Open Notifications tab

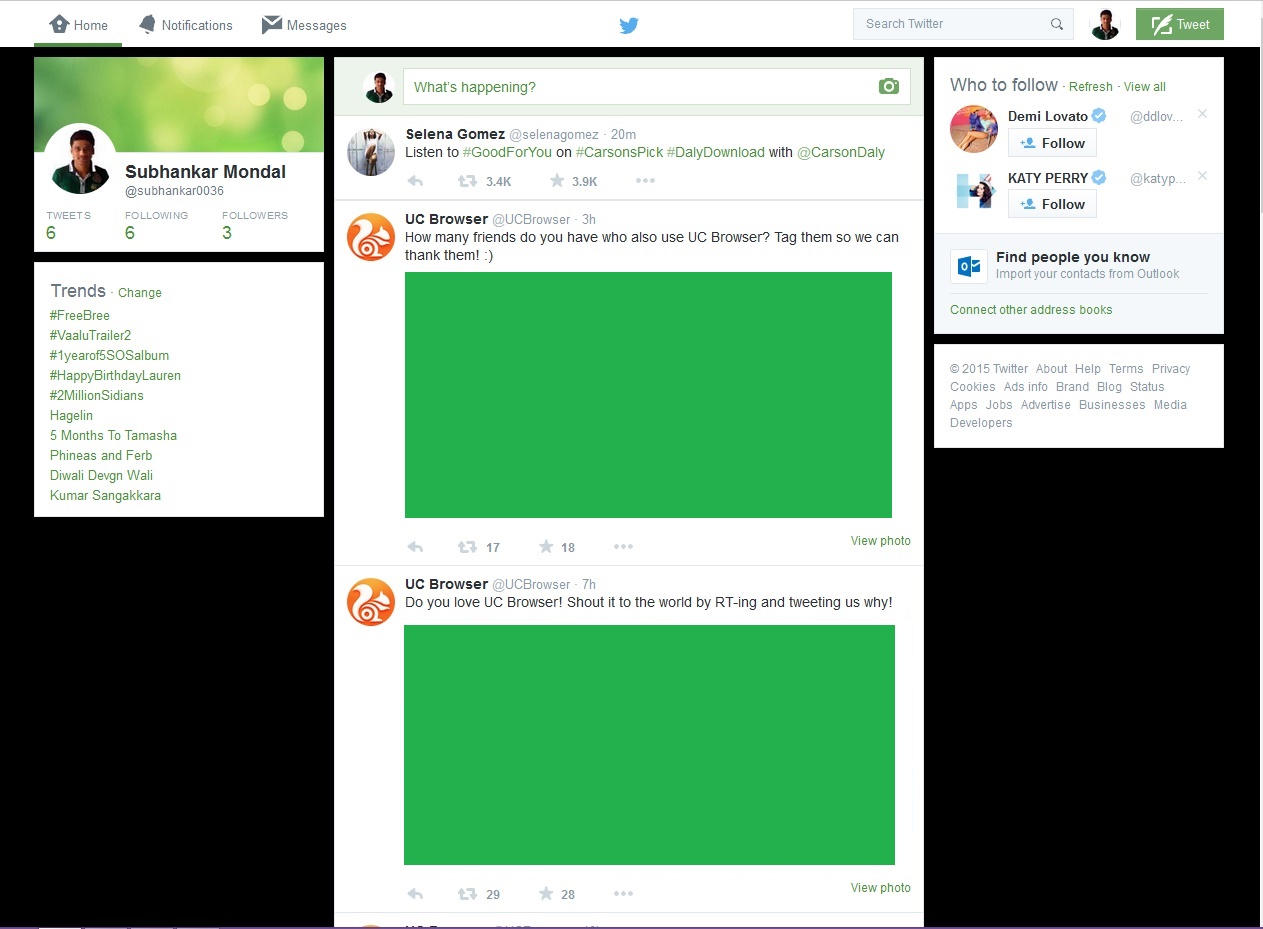(x=185, y=25)
